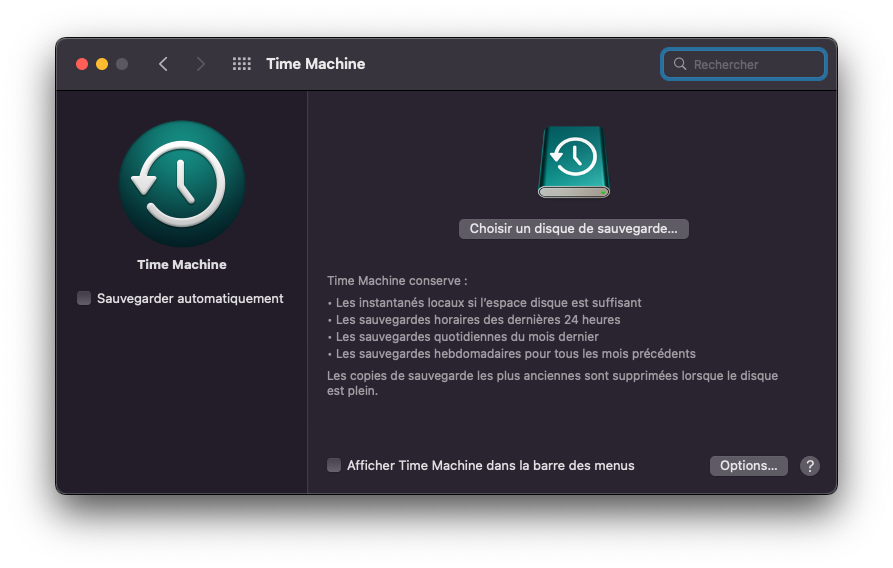Click line 'Les sauvegardes quotidiennes du mois dernier'
The image size is (893, 568).
coord(467,337)
